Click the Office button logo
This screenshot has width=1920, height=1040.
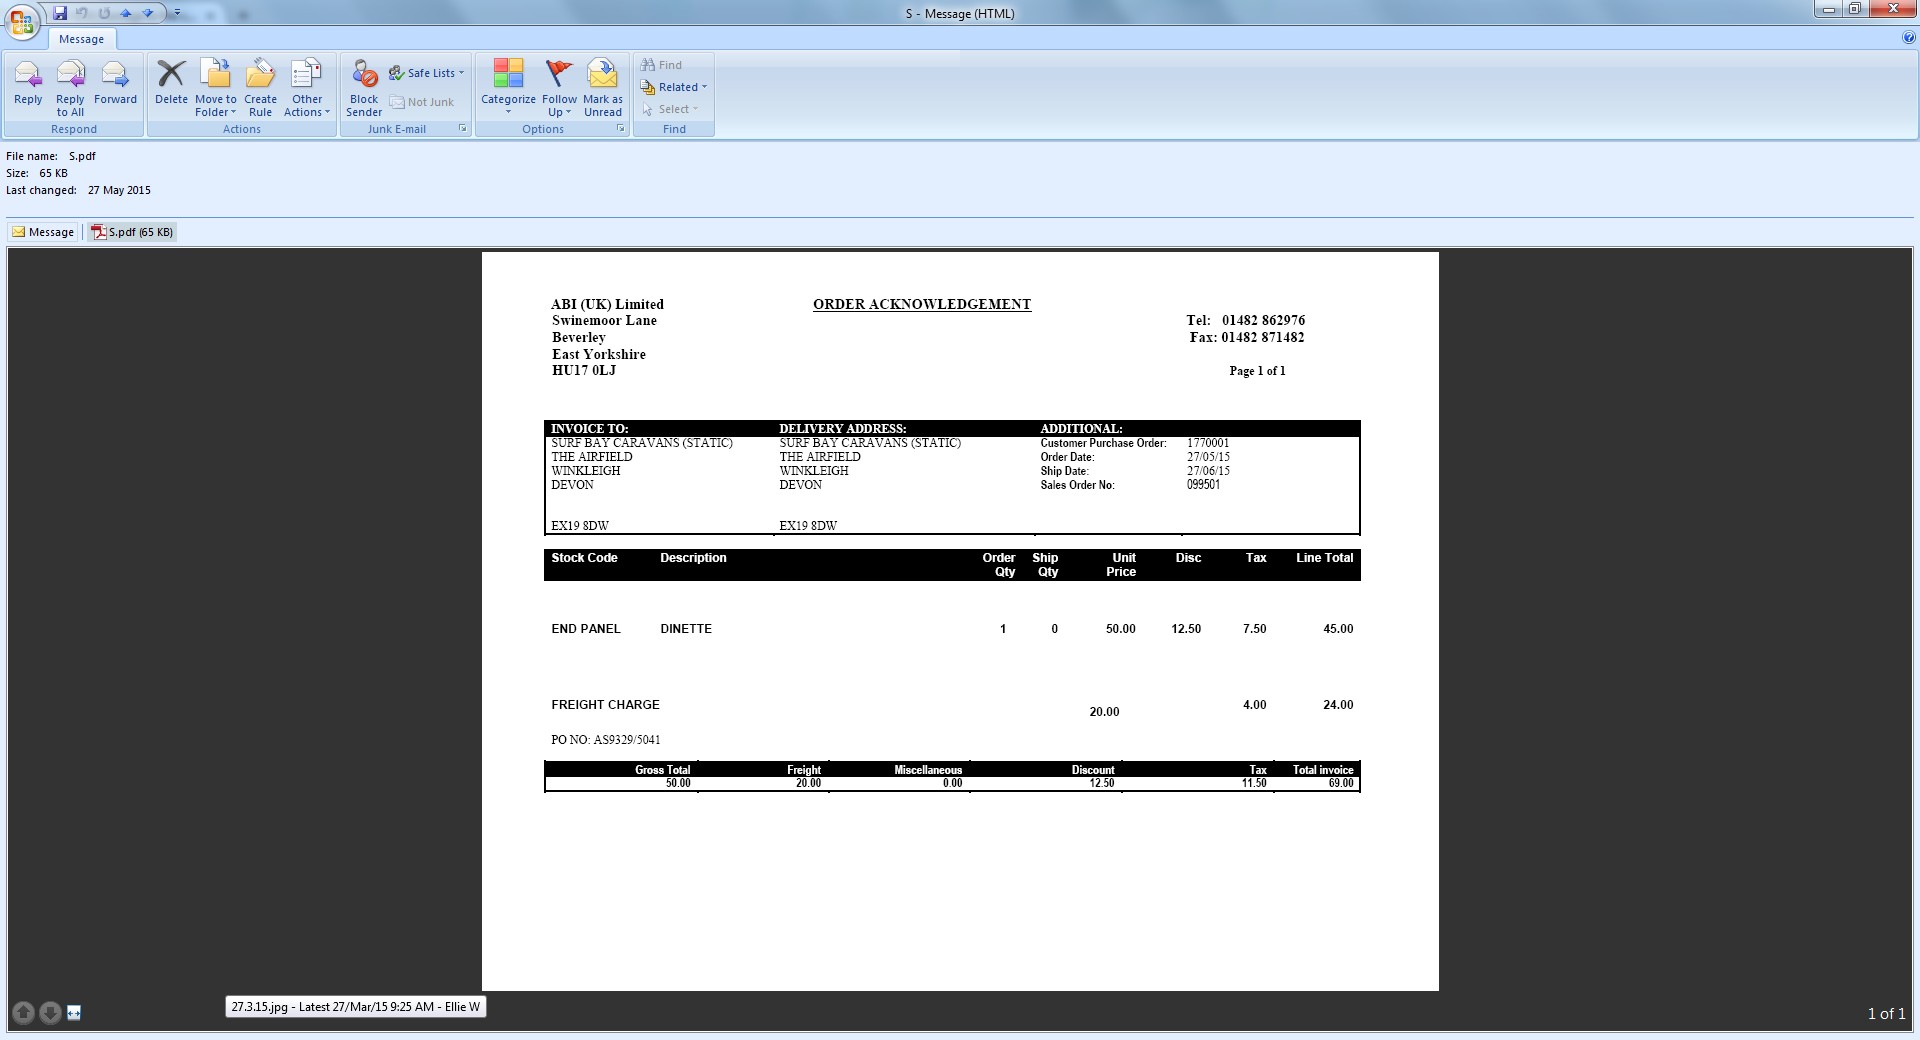[22, 22]
